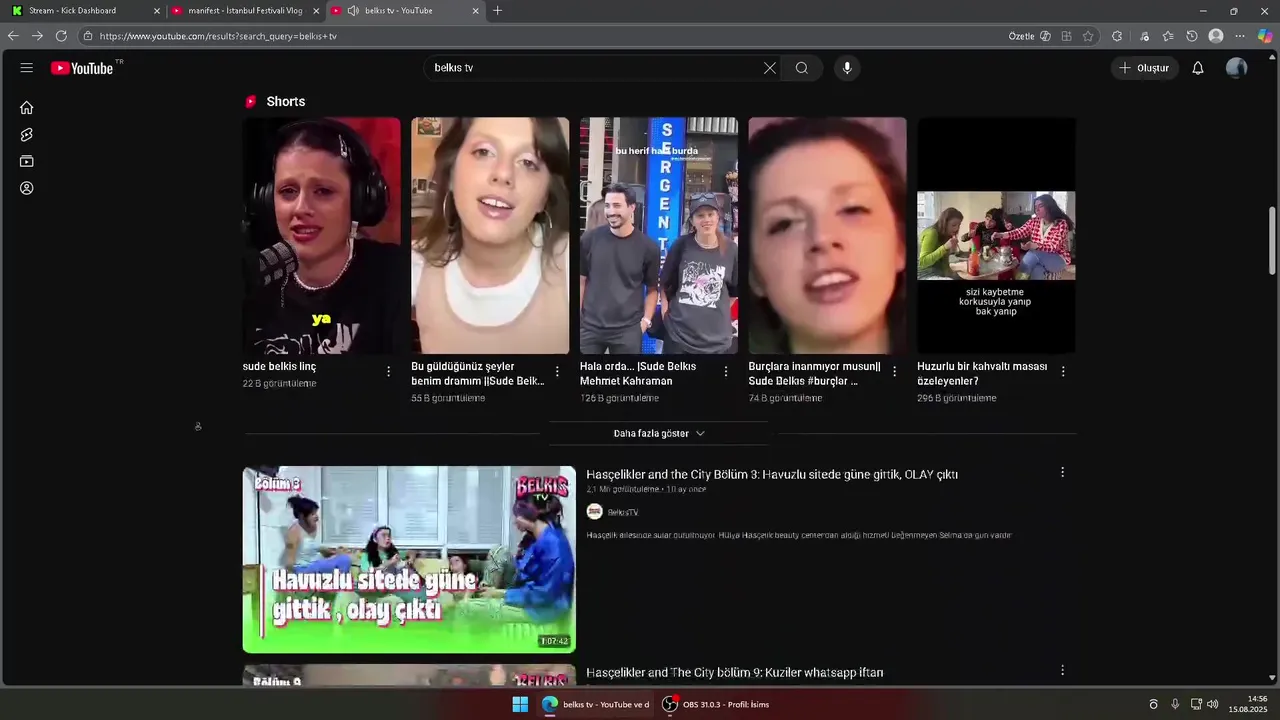Play the 'Burçlara inanmıyor musun' short thumbnail
Image resolution: width=1280 pixels, height=720 pixels.
(827, 236)
